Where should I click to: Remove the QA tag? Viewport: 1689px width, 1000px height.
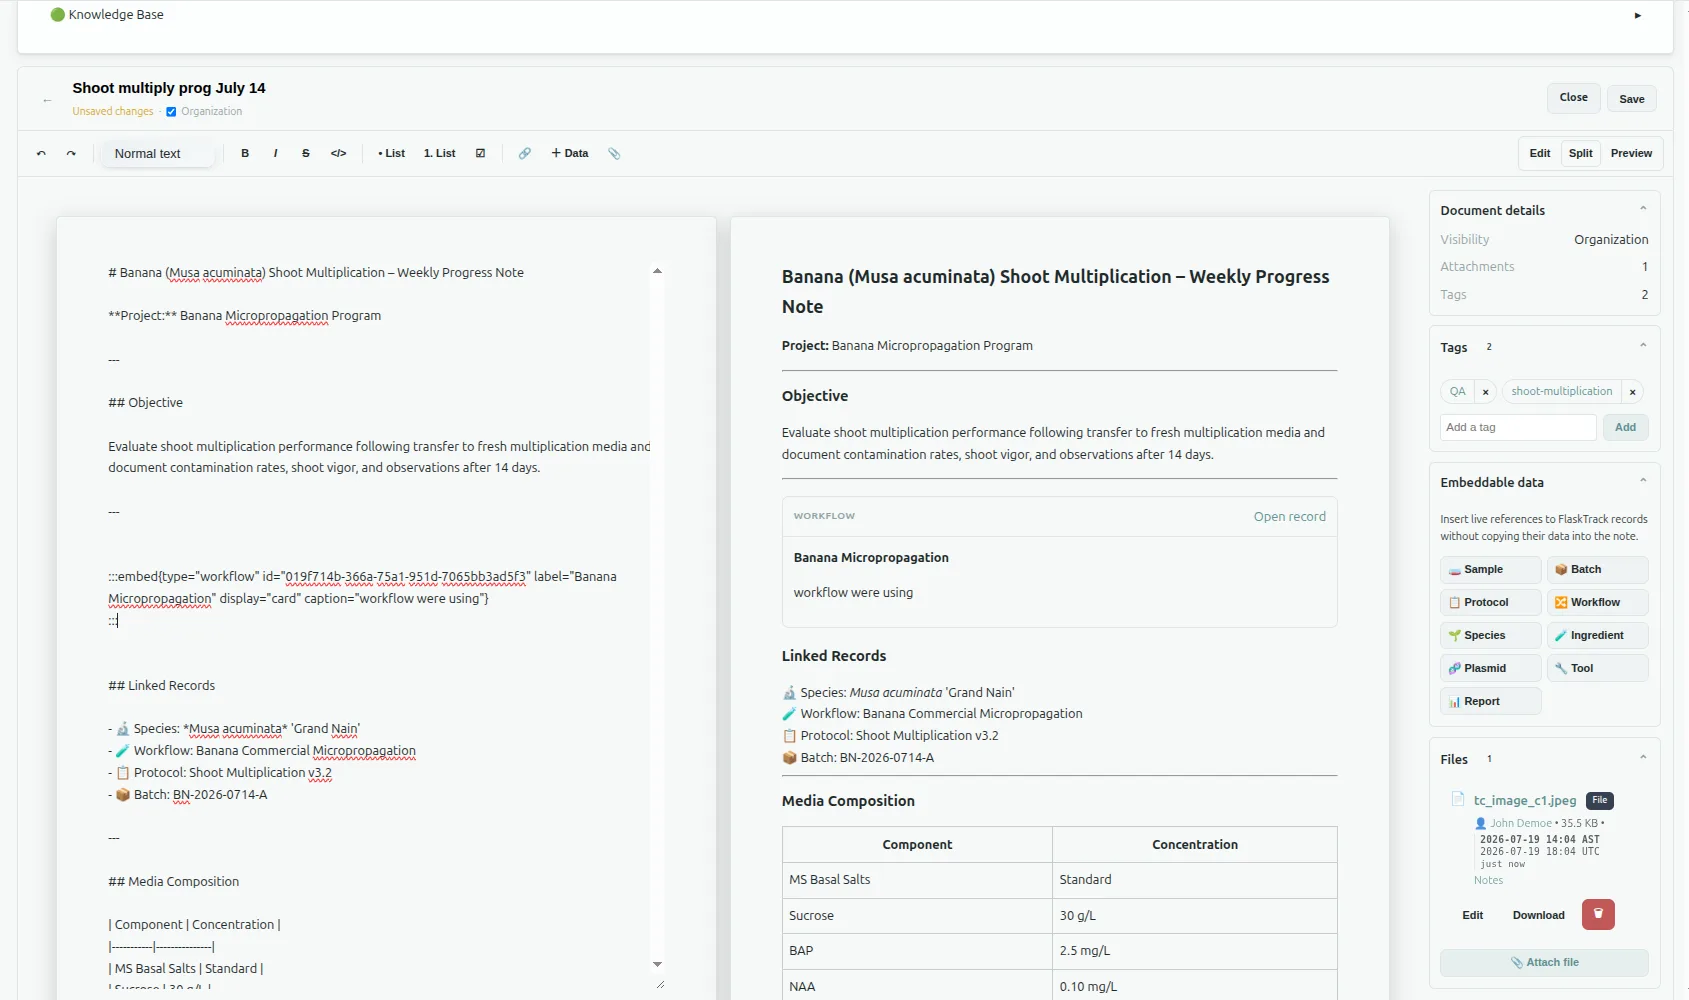click(1486, 392)
